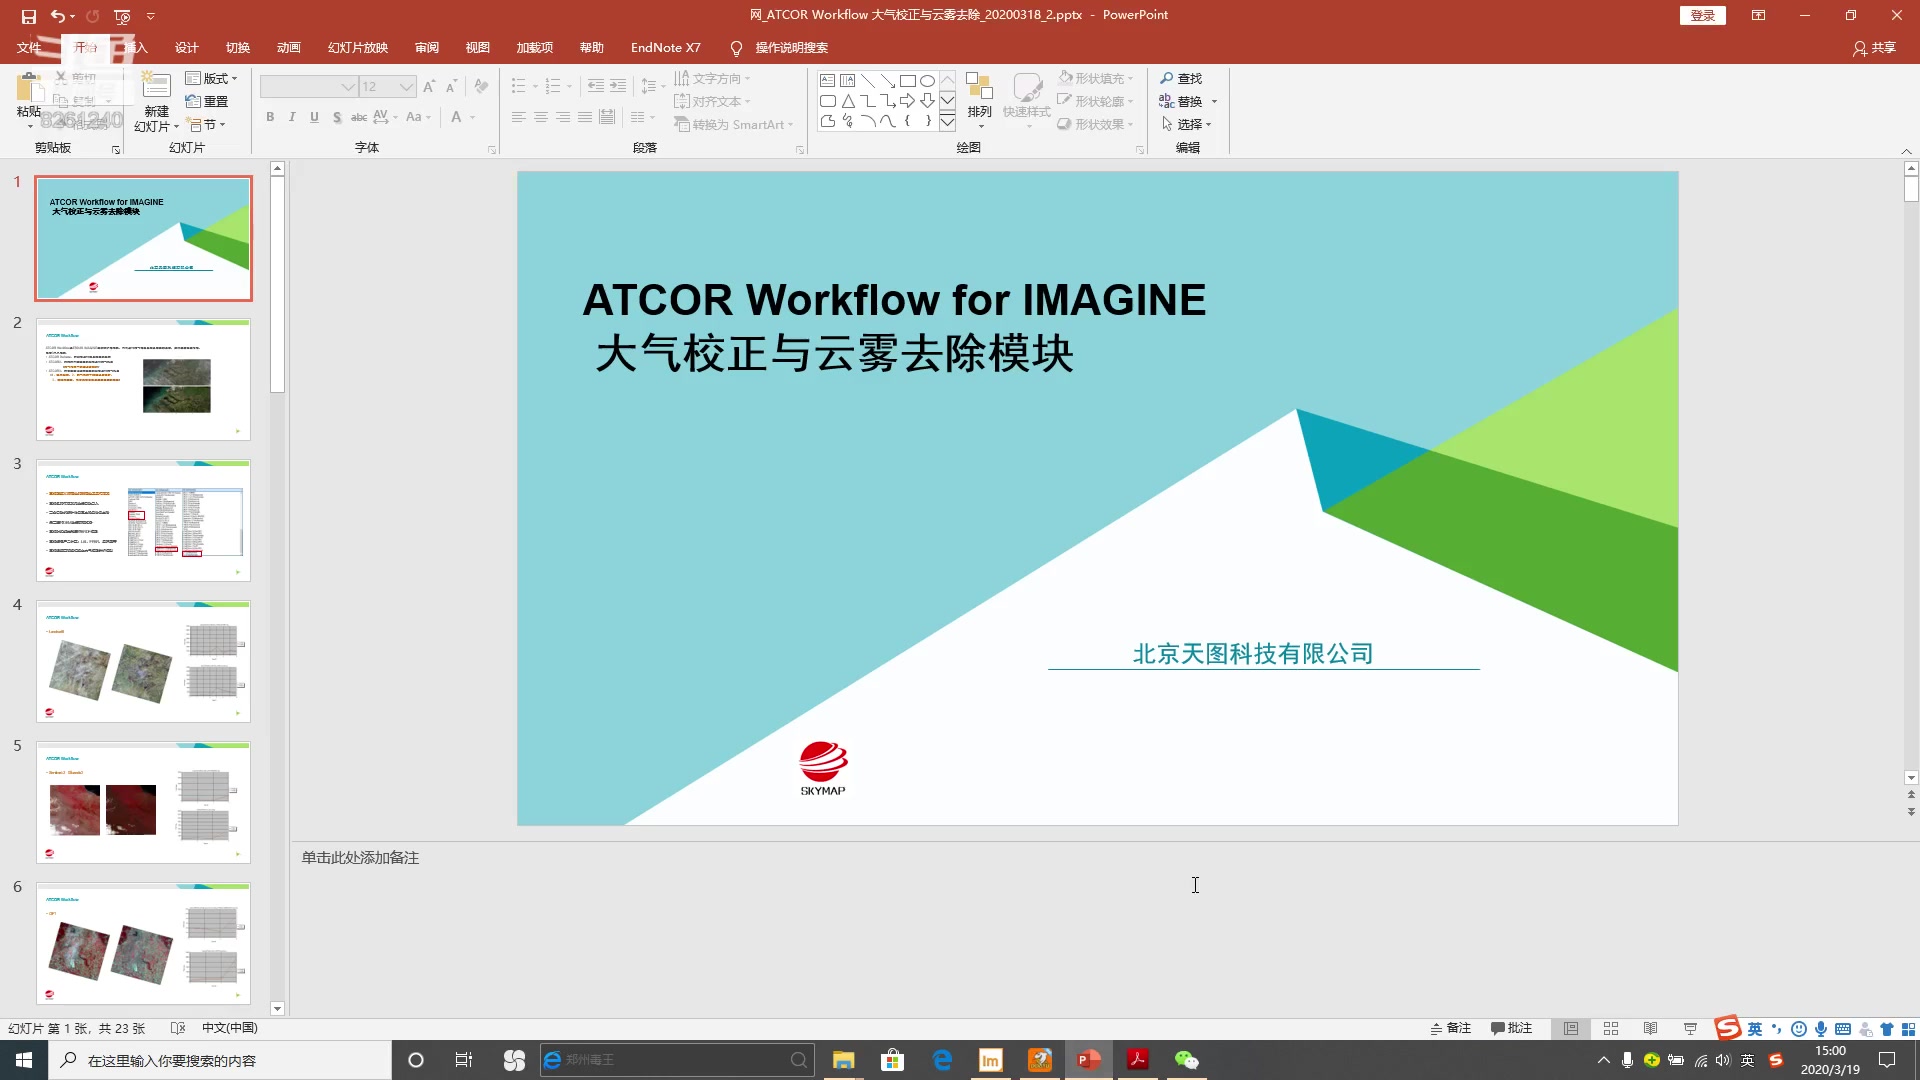The height and width of the screenshot is (1080, 1920).
Task: Open the Shape Fill (形状填充) dropdown
Action: [1096, 78]
